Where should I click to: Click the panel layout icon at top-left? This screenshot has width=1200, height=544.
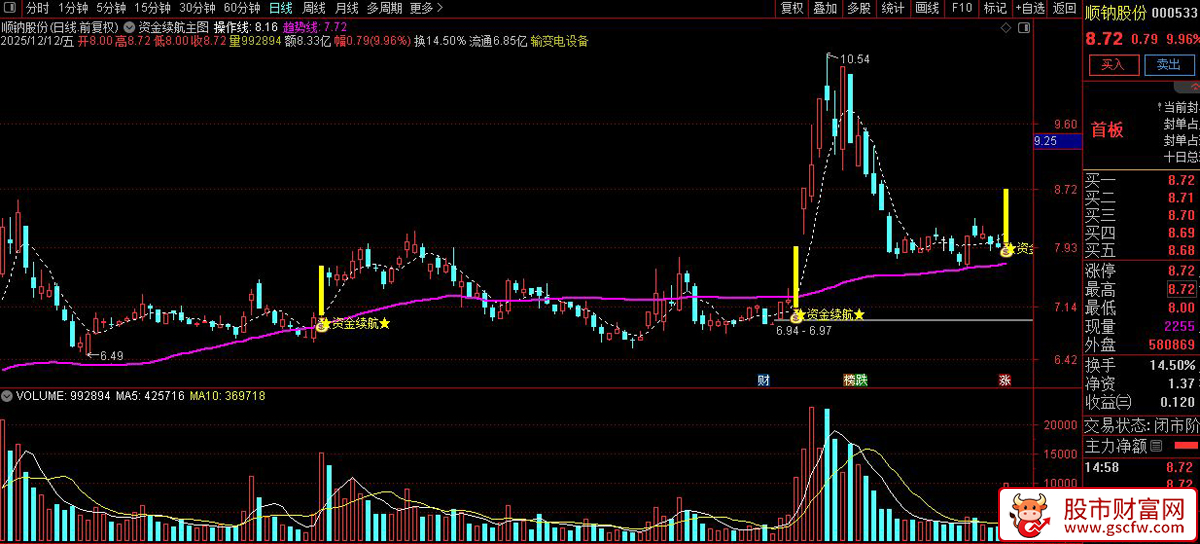(x=11, y=8)
